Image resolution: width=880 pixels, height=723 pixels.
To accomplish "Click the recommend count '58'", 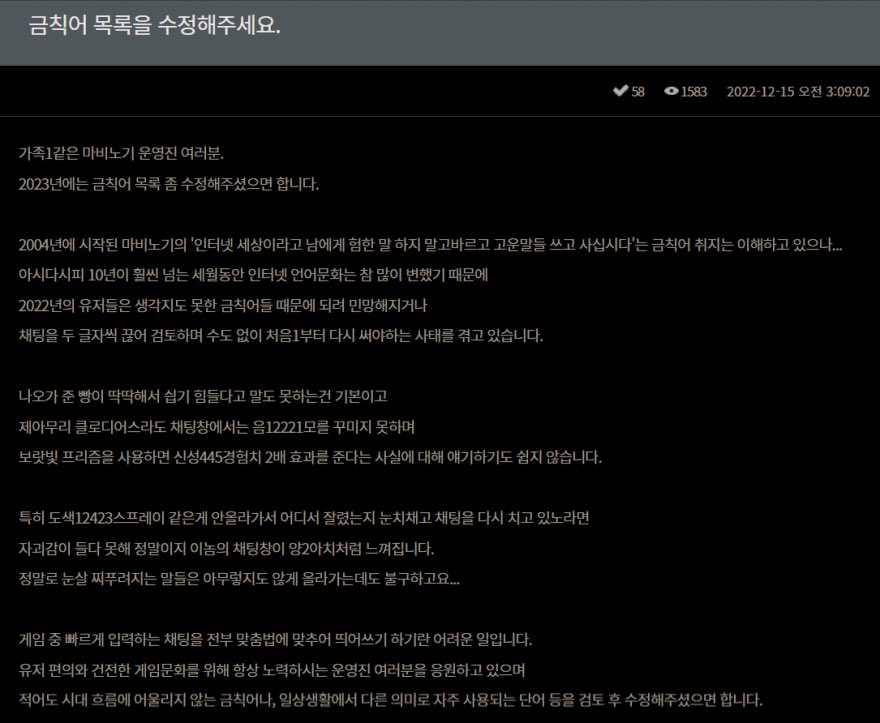I will point(638,91).
